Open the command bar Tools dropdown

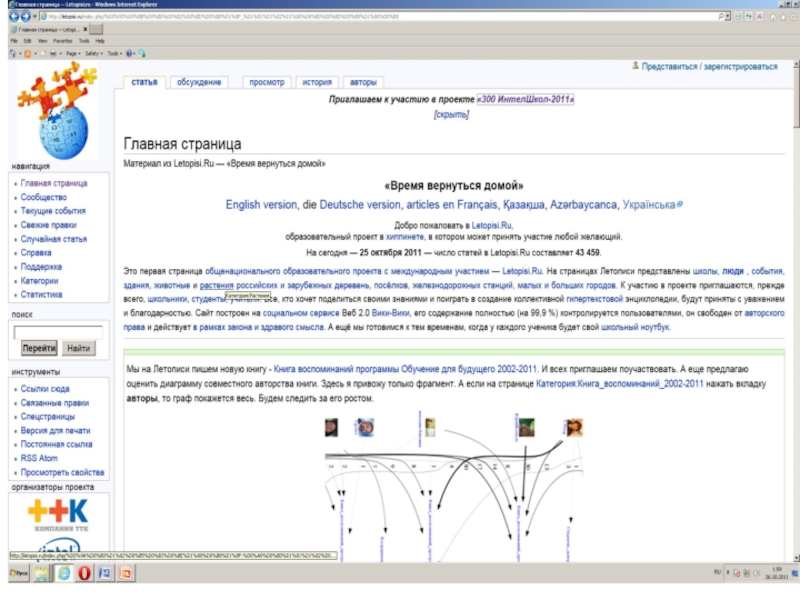click(114, 53)
